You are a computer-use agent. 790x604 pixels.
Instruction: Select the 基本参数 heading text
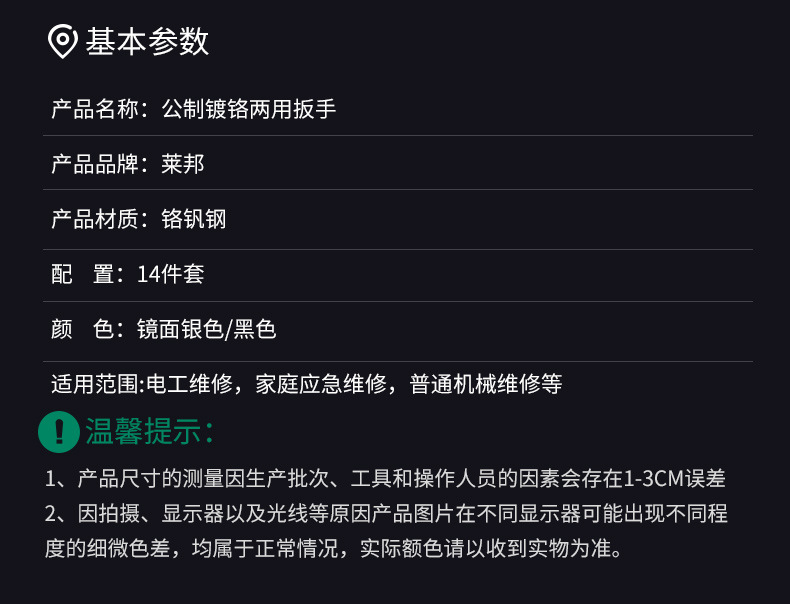point(147,42)
